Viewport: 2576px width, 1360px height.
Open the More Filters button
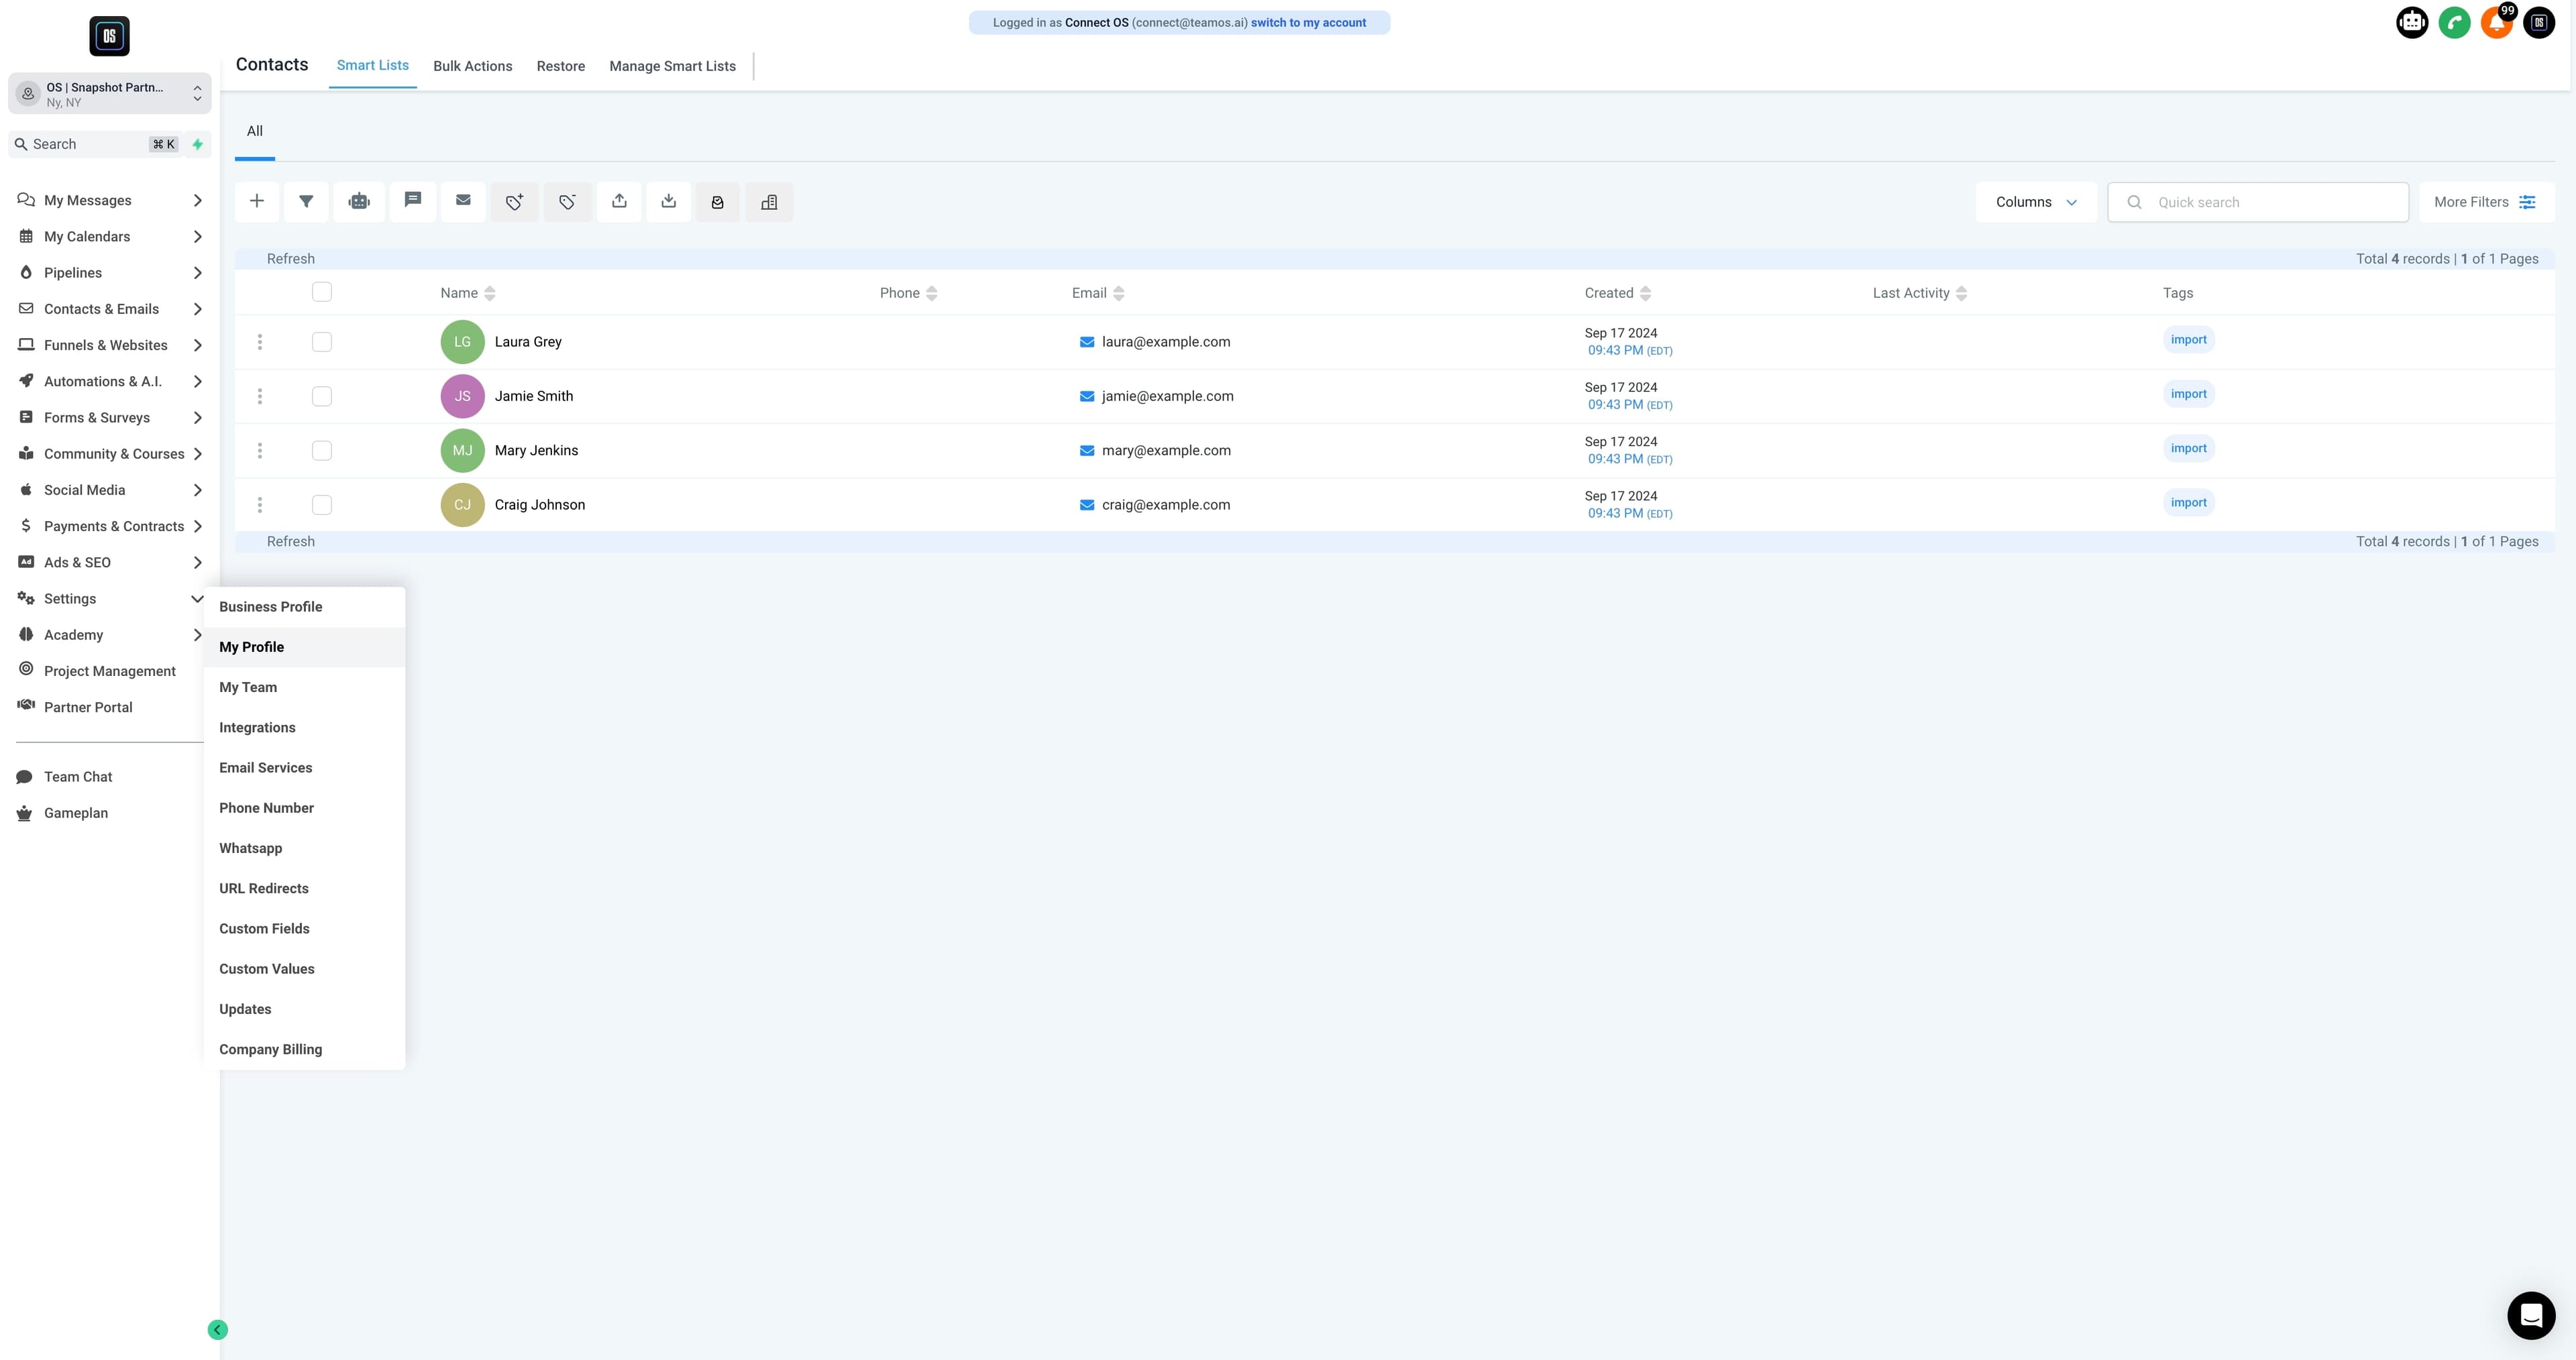tap(2486, 202)
